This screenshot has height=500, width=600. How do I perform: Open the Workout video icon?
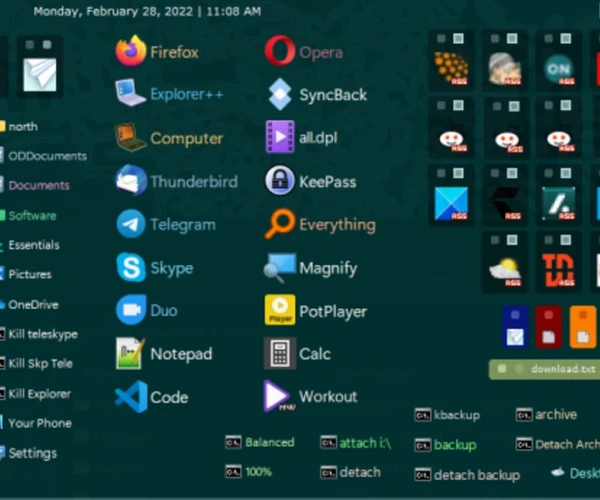coord(279,396)
